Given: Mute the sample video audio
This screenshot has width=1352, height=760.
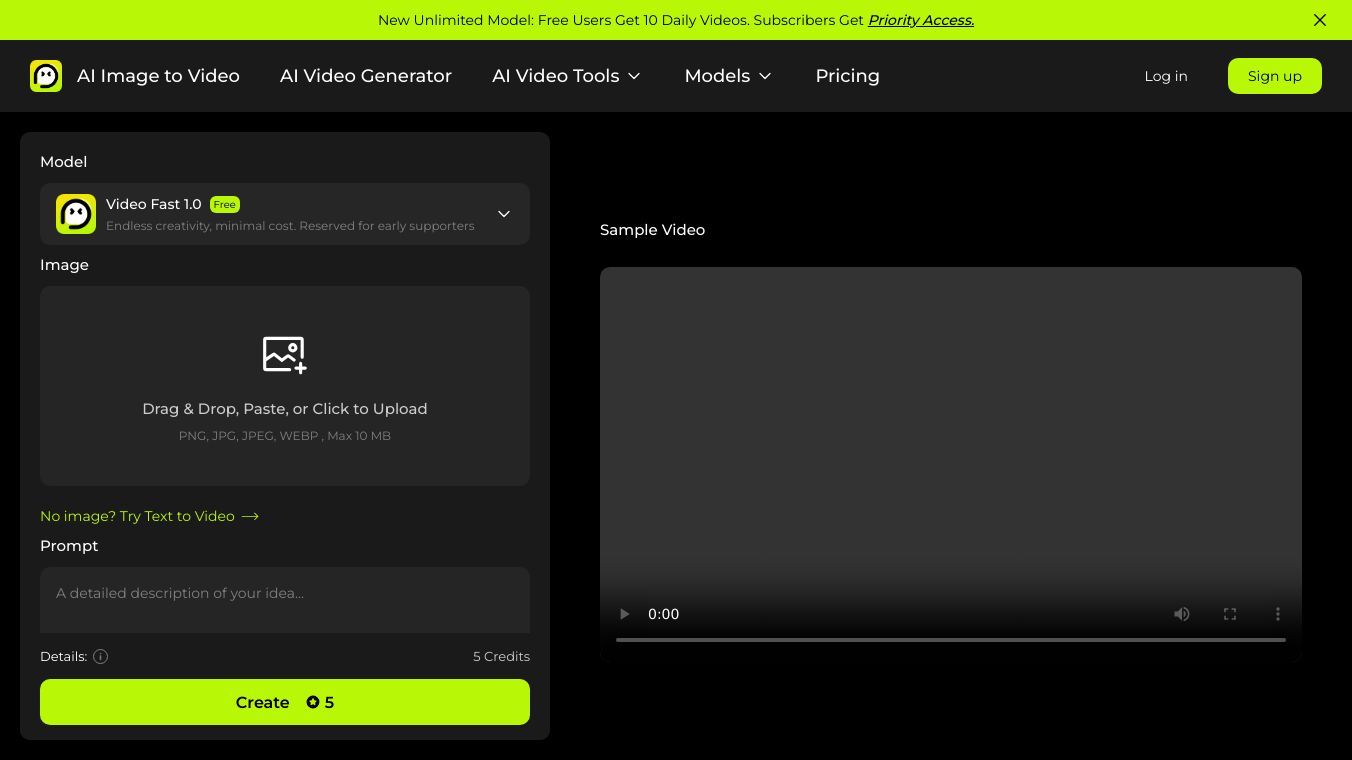Looking at the screenshot, I should (1182, 614).
